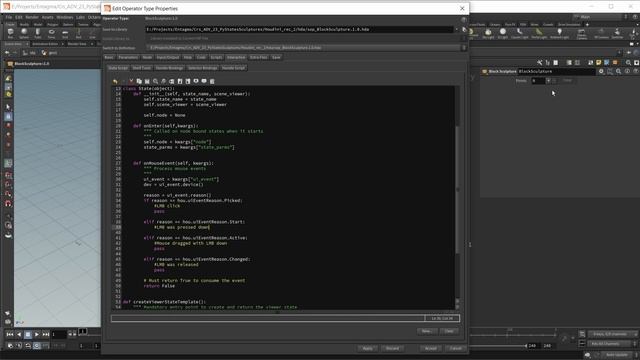
Task: Click Caustic Light shelf tool
Action: coord(520,33)
